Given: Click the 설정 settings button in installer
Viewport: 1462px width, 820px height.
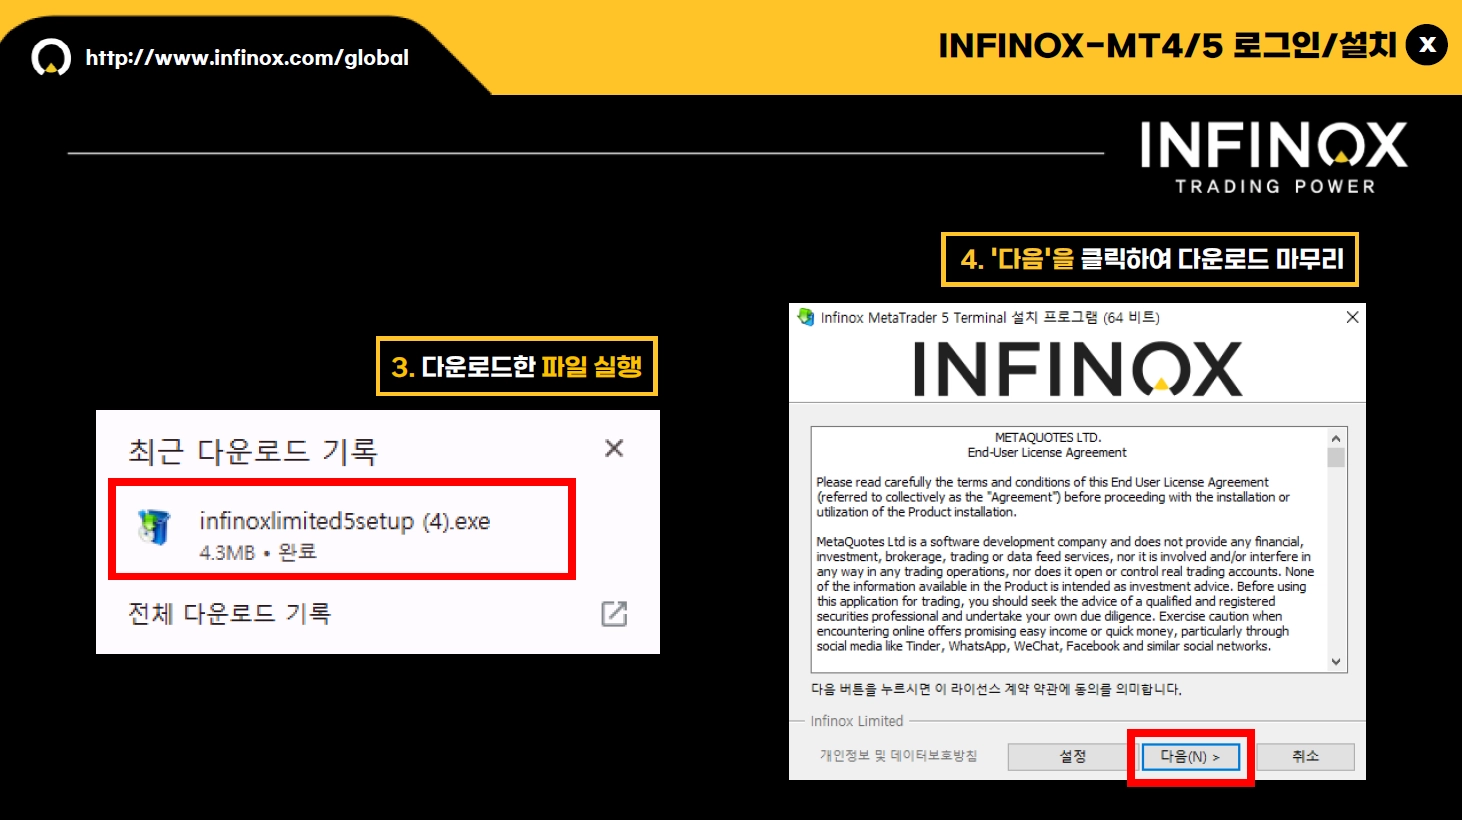Looking at the screenshot, I should coord(1073,757).
